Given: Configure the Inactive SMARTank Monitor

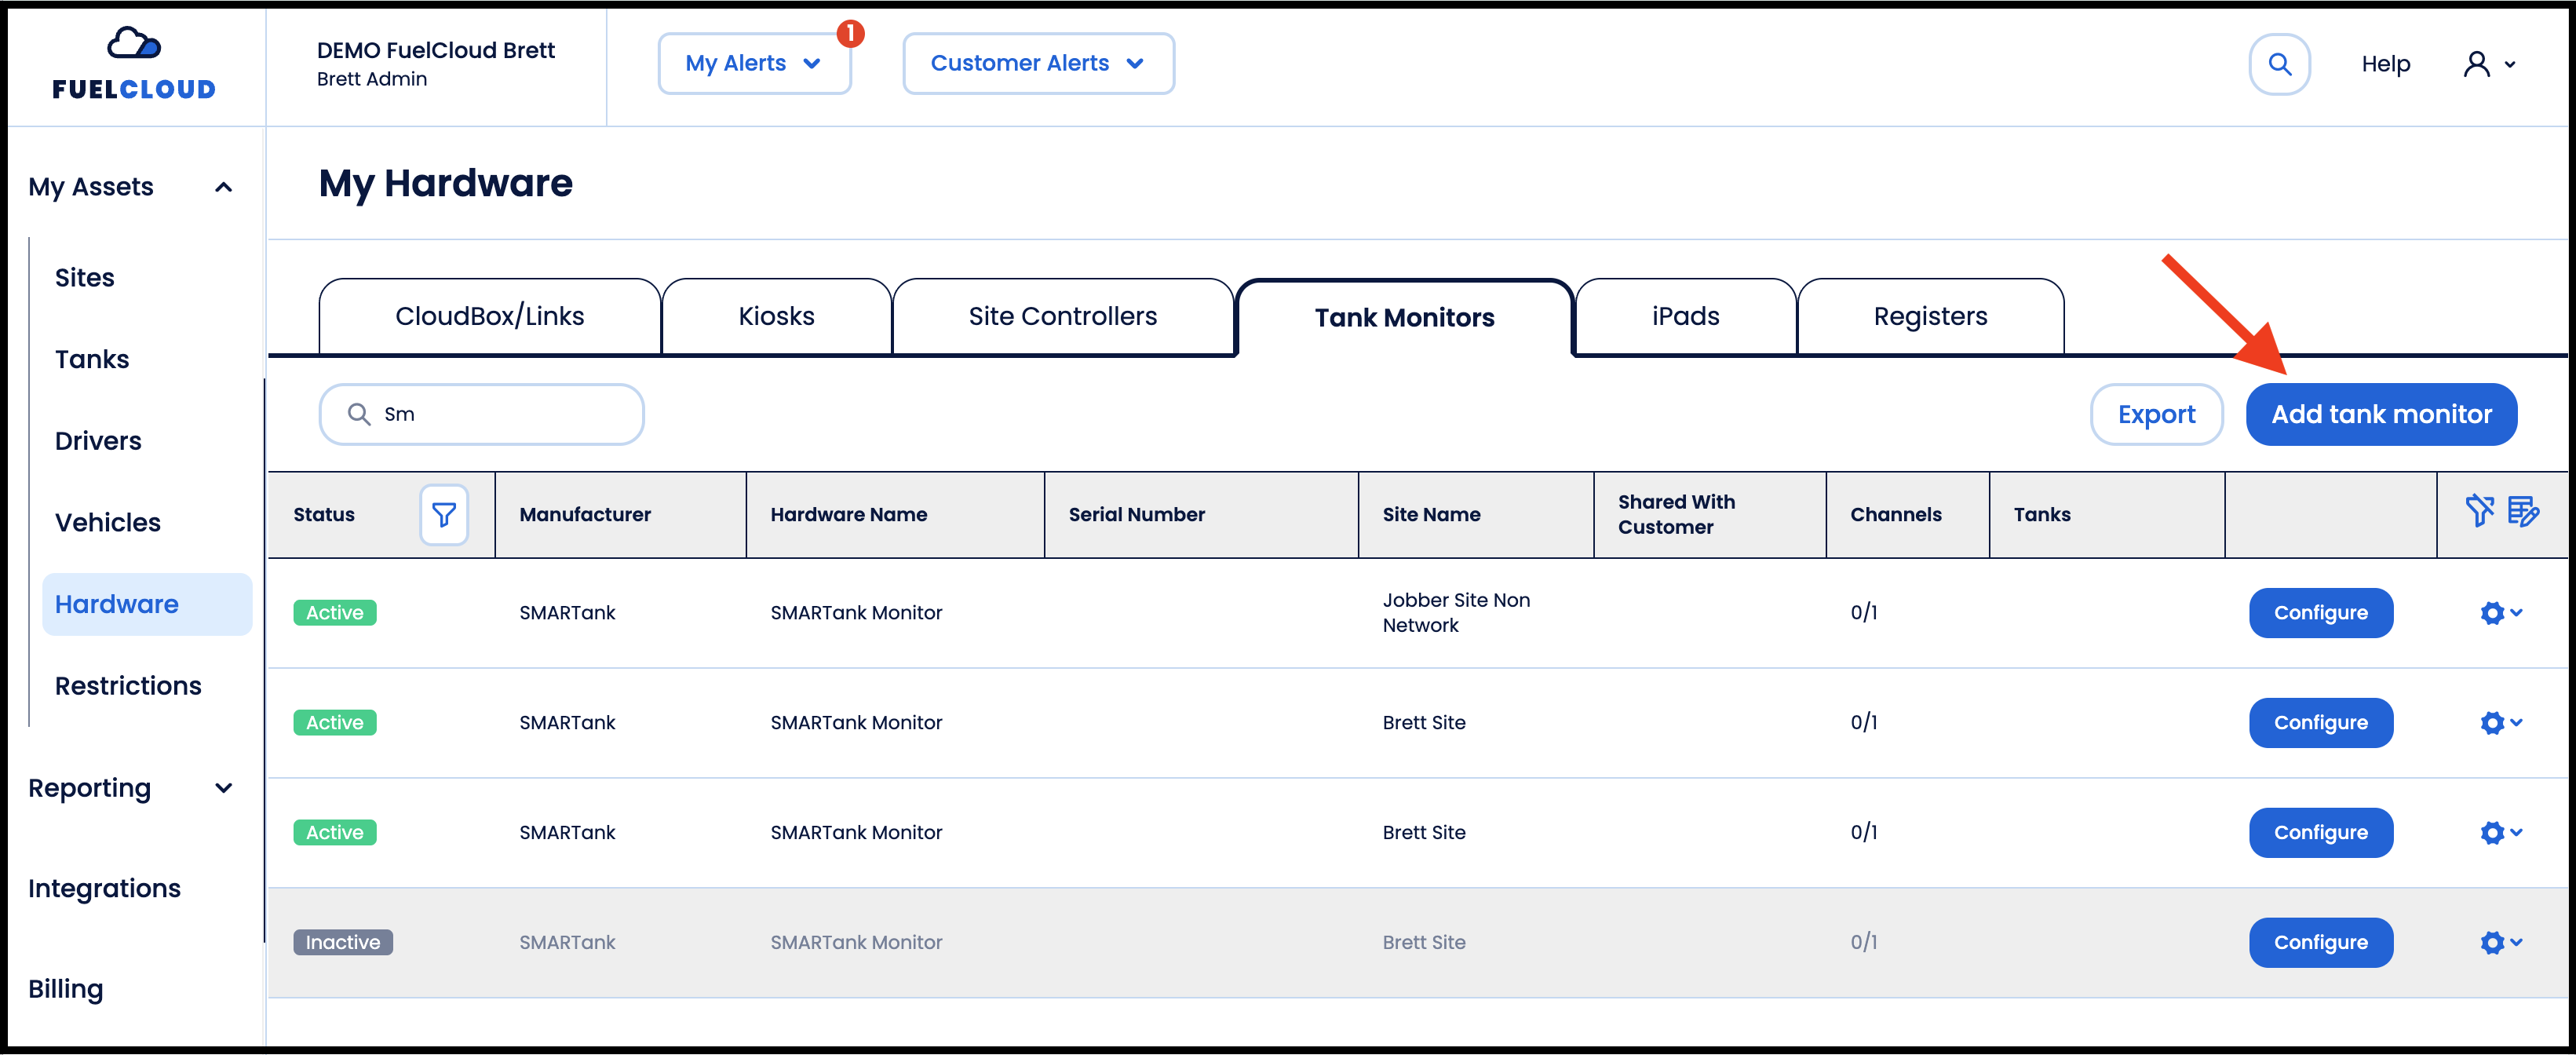Looking at the screenshot, I should (2320, 942).
